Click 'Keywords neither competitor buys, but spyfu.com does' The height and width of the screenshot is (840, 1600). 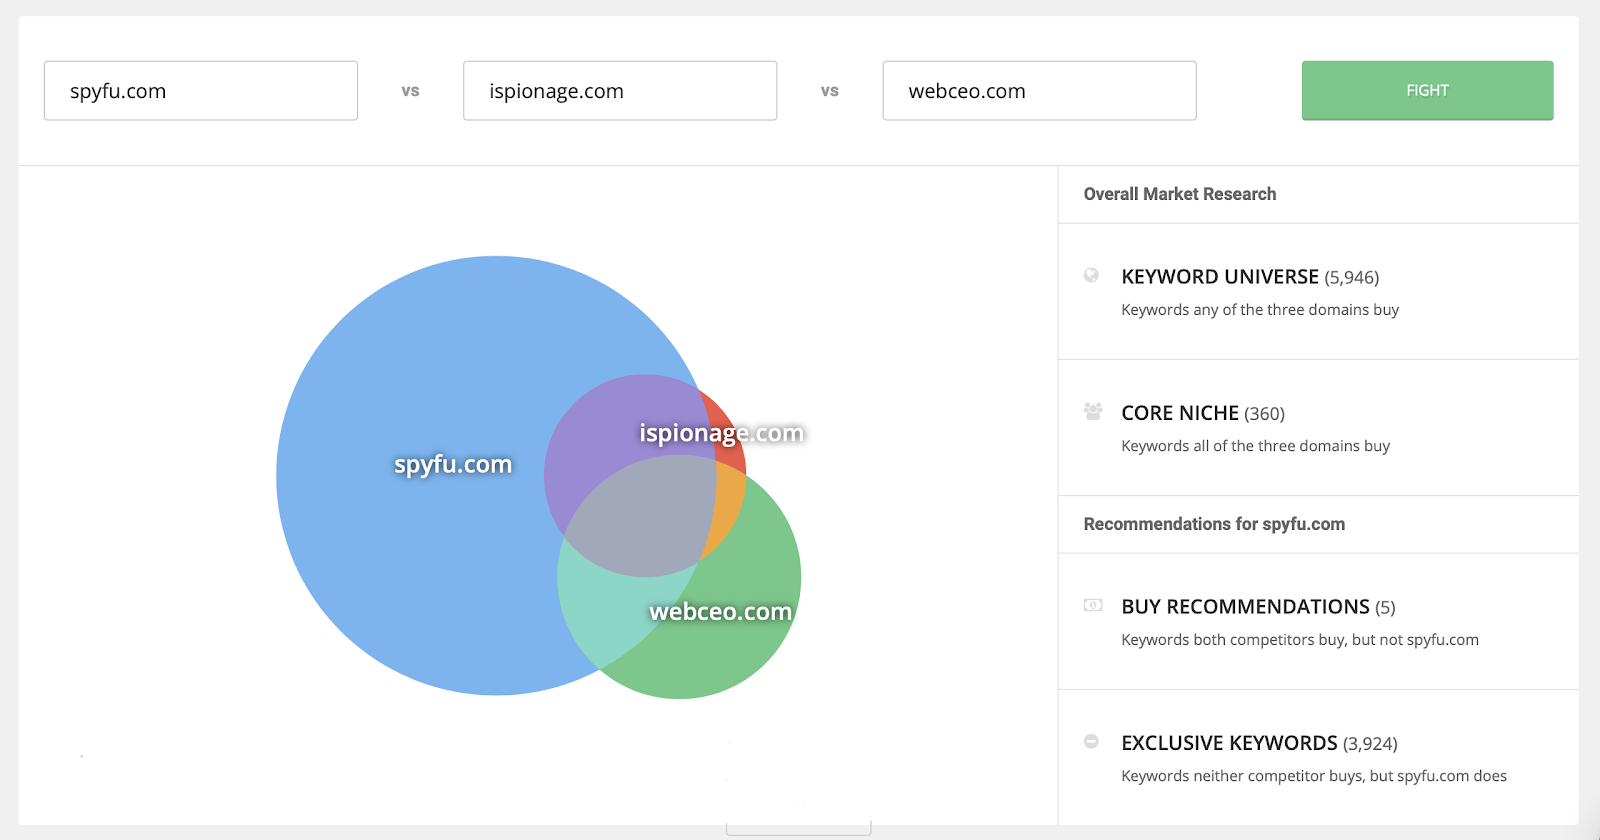coord(1314,776)
